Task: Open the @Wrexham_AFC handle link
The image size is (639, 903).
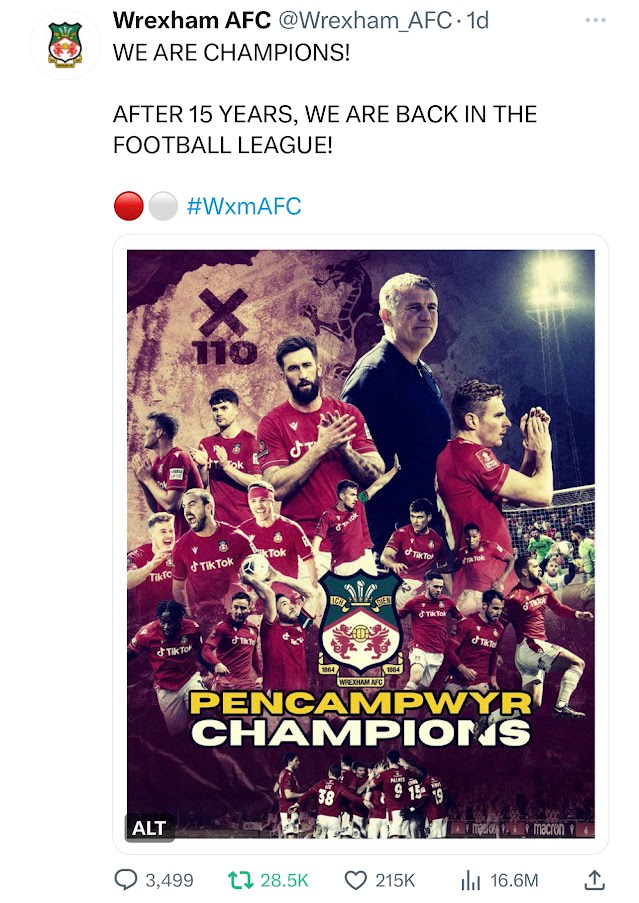Action: [x=366, y=21]
